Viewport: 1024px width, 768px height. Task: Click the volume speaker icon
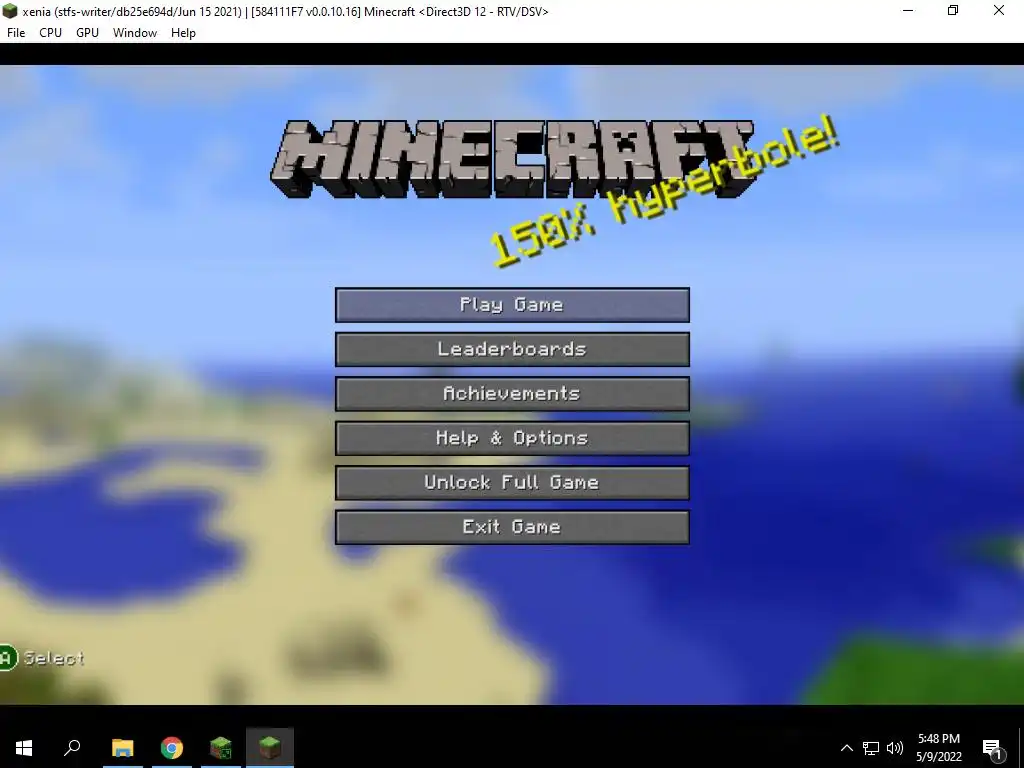(x=895, y=748)
